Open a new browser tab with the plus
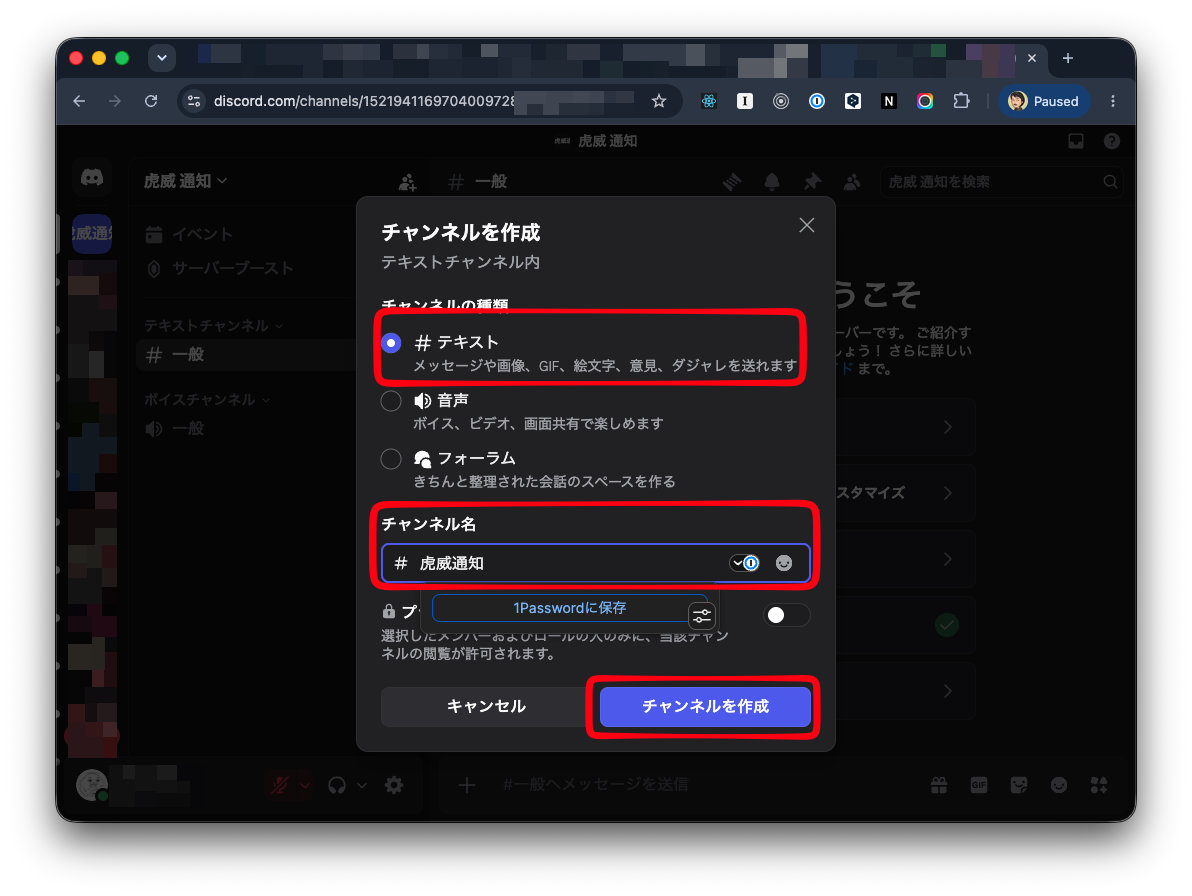 pyautogui.click(x=1067, y=58)
